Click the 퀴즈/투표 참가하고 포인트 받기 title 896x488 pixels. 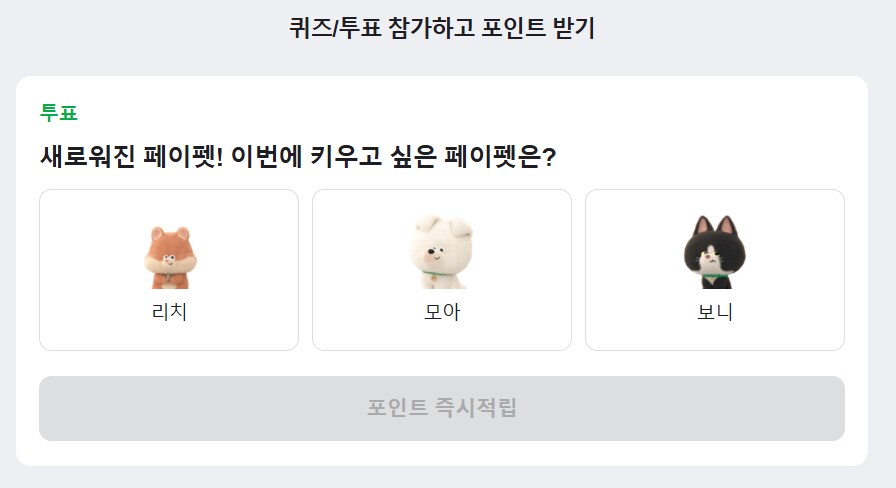(442, 29)
